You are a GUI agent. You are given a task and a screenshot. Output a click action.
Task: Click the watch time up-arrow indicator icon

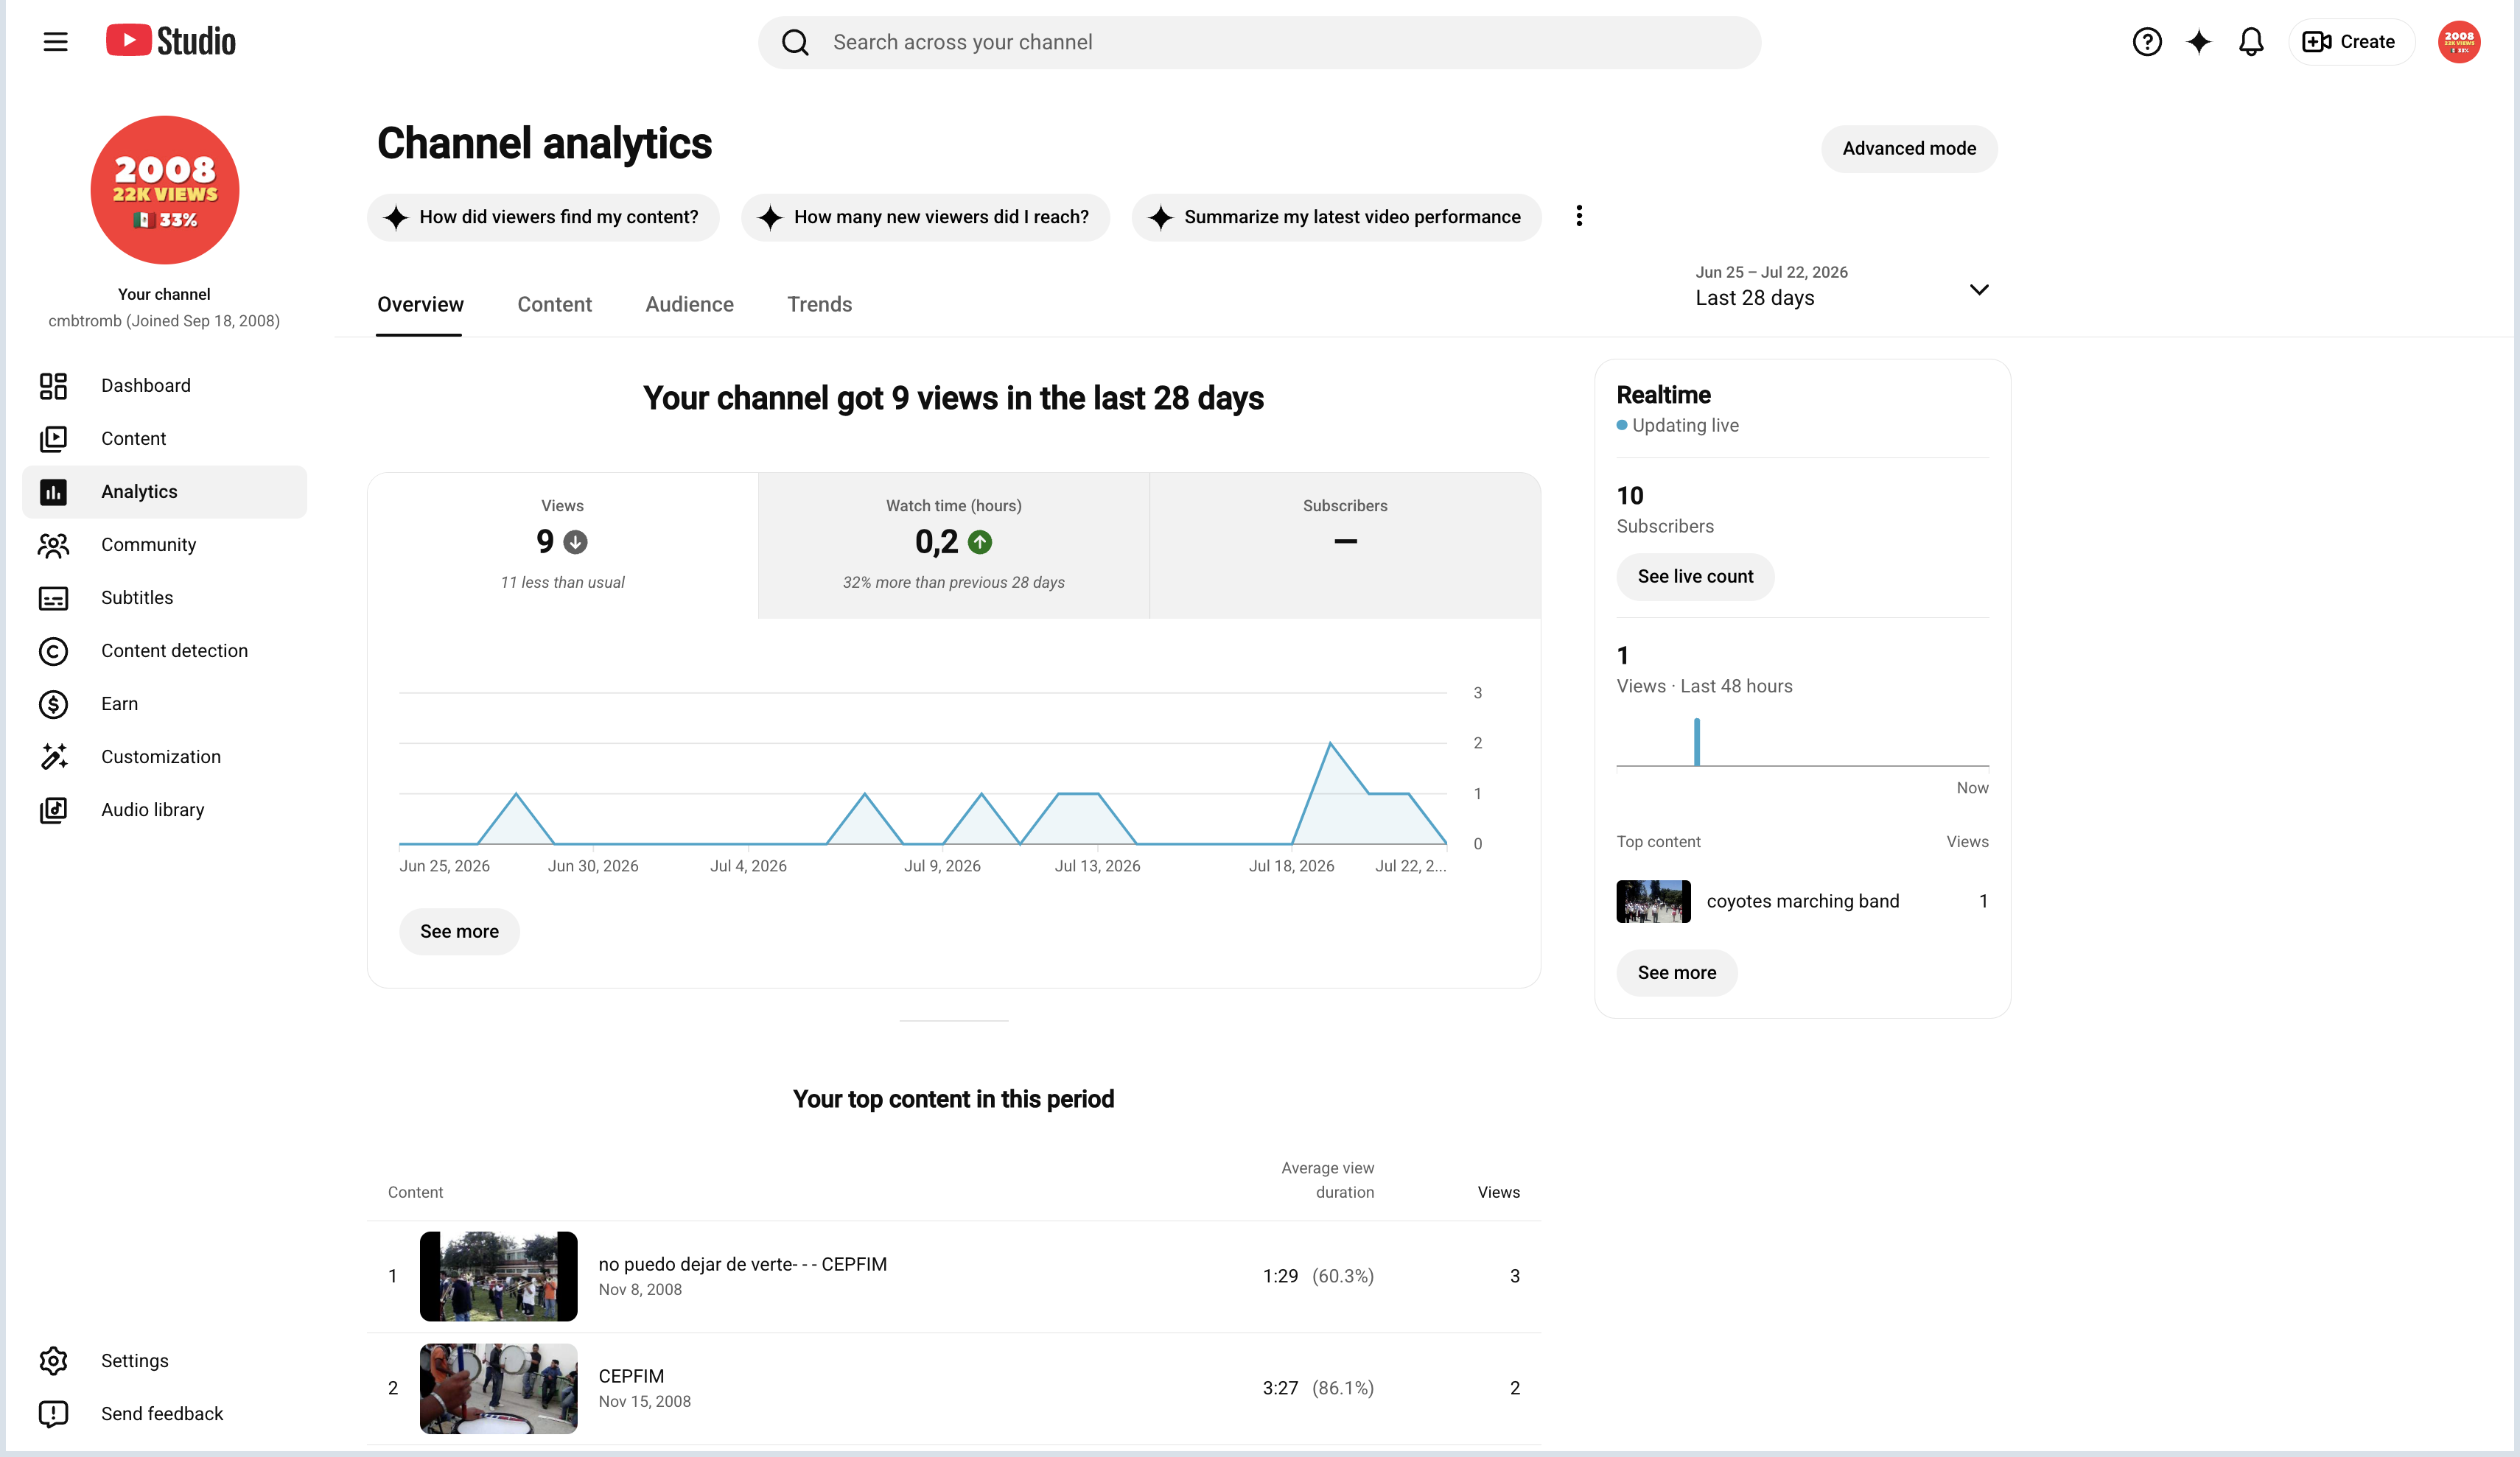980,542
